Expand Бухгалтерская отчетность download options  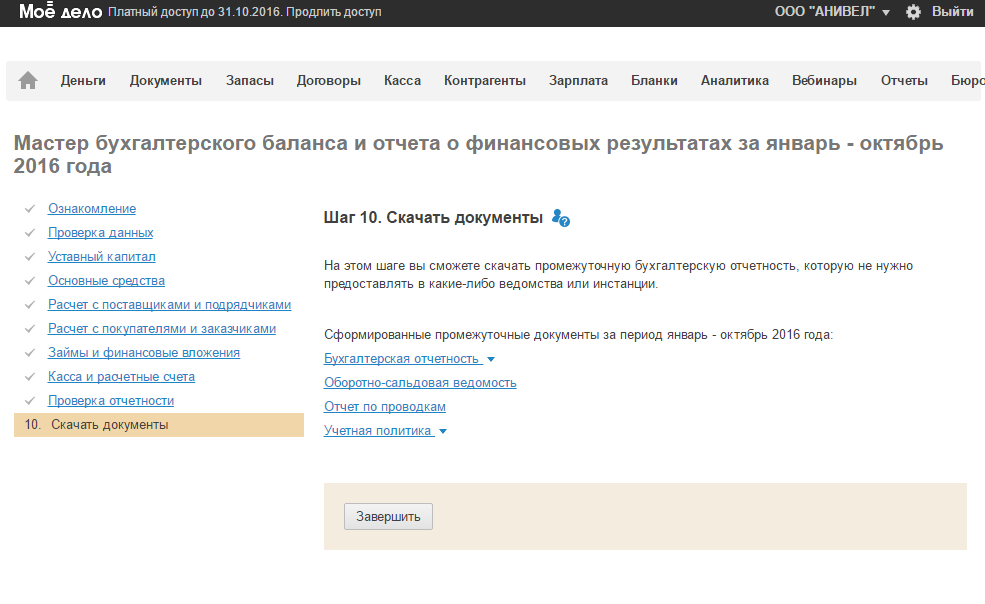(409, 359)
